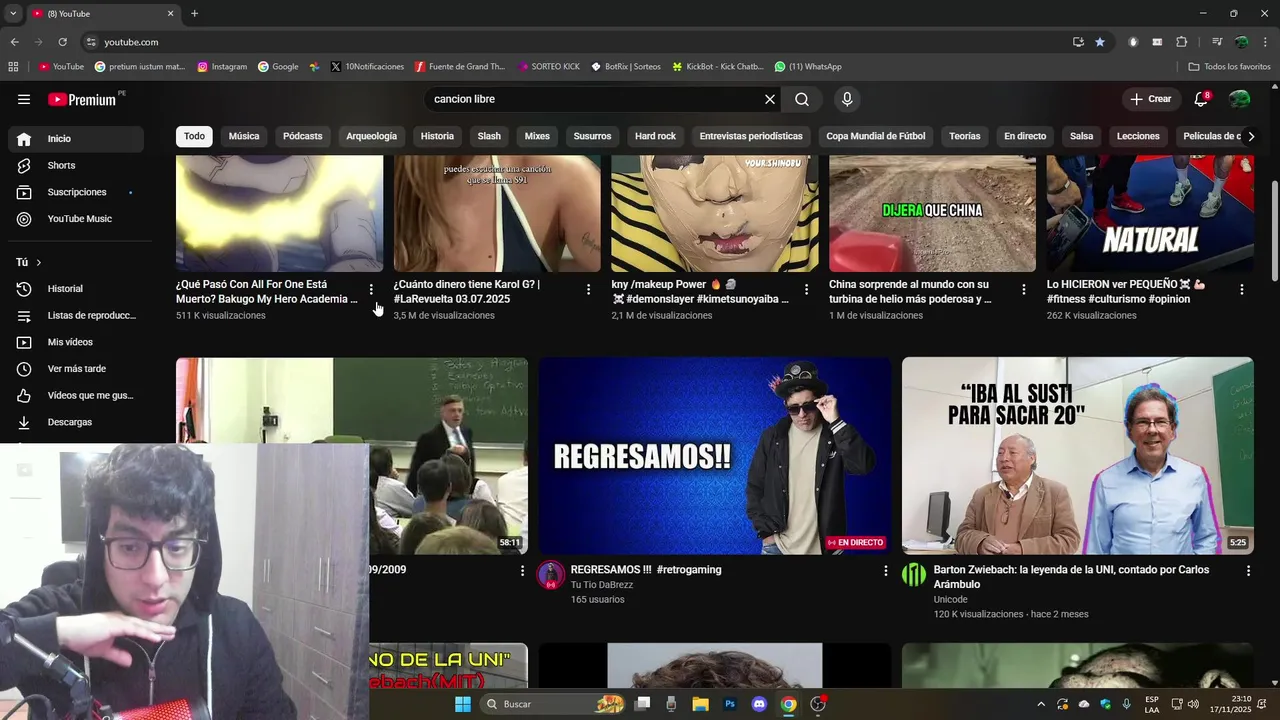Open the Tu Tío DaBrezz channel avatar
1280x720 pixels.
click(x=551, y=575)
